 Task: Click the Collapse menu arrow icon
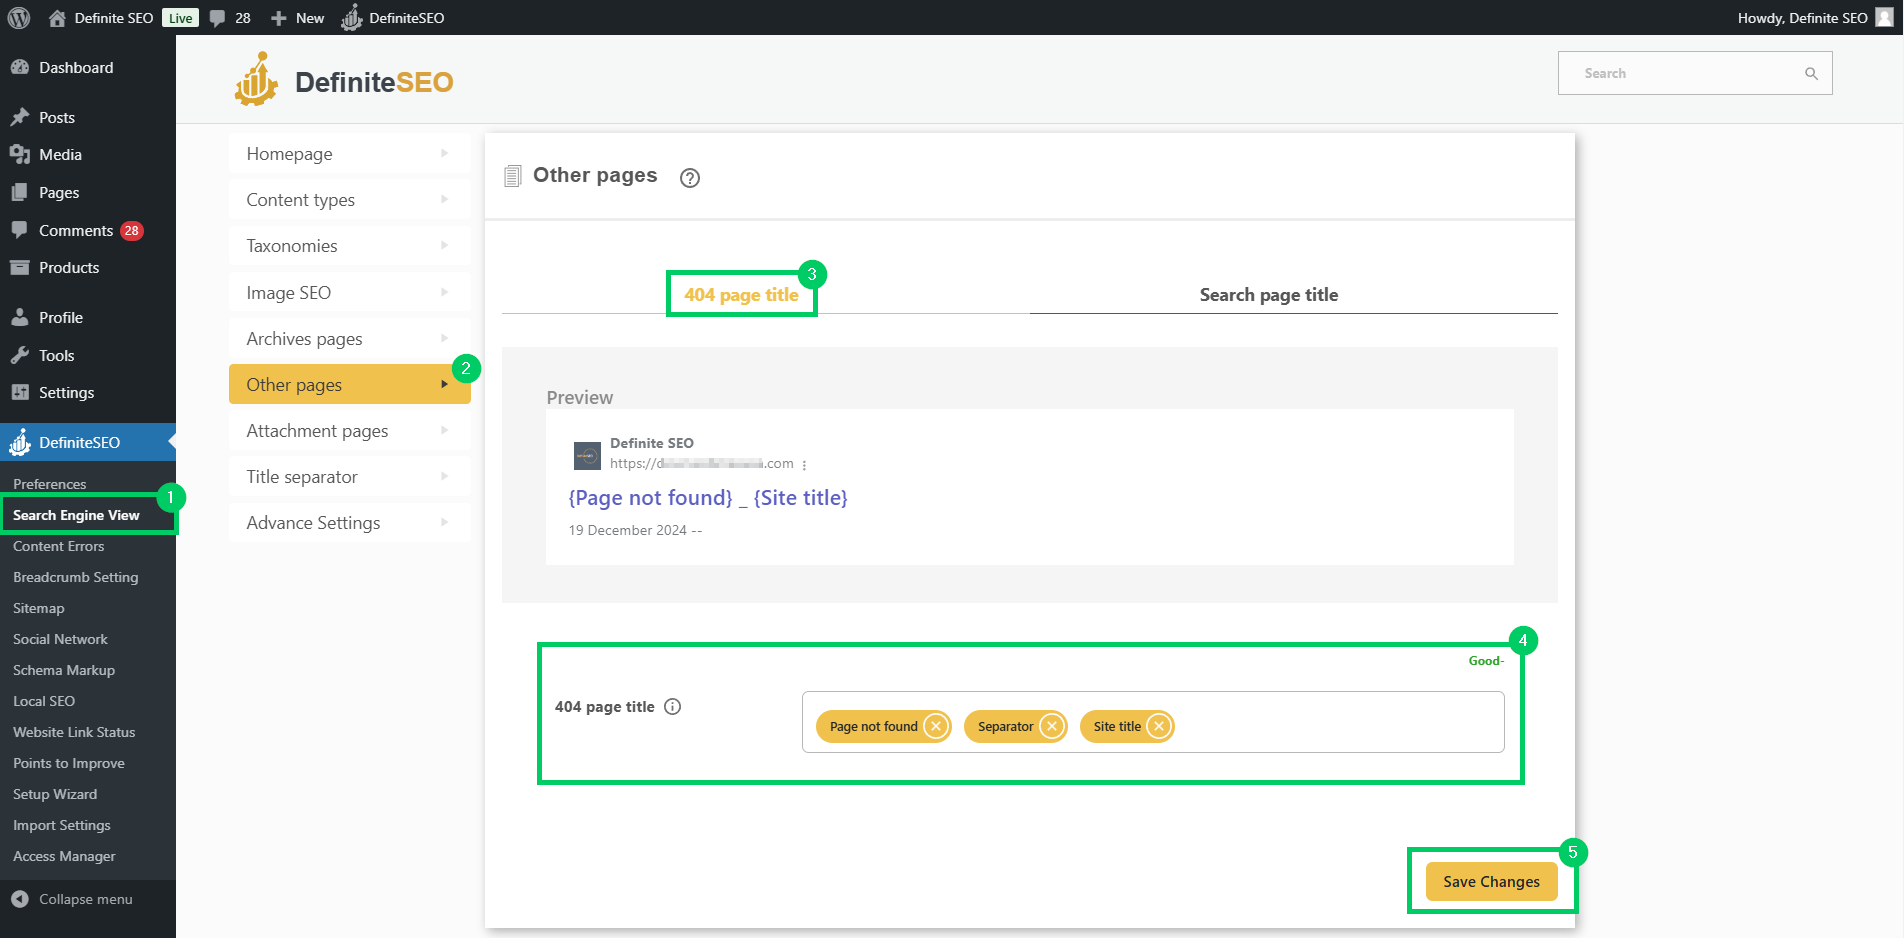pyautogui.click(x=20, y=899)
